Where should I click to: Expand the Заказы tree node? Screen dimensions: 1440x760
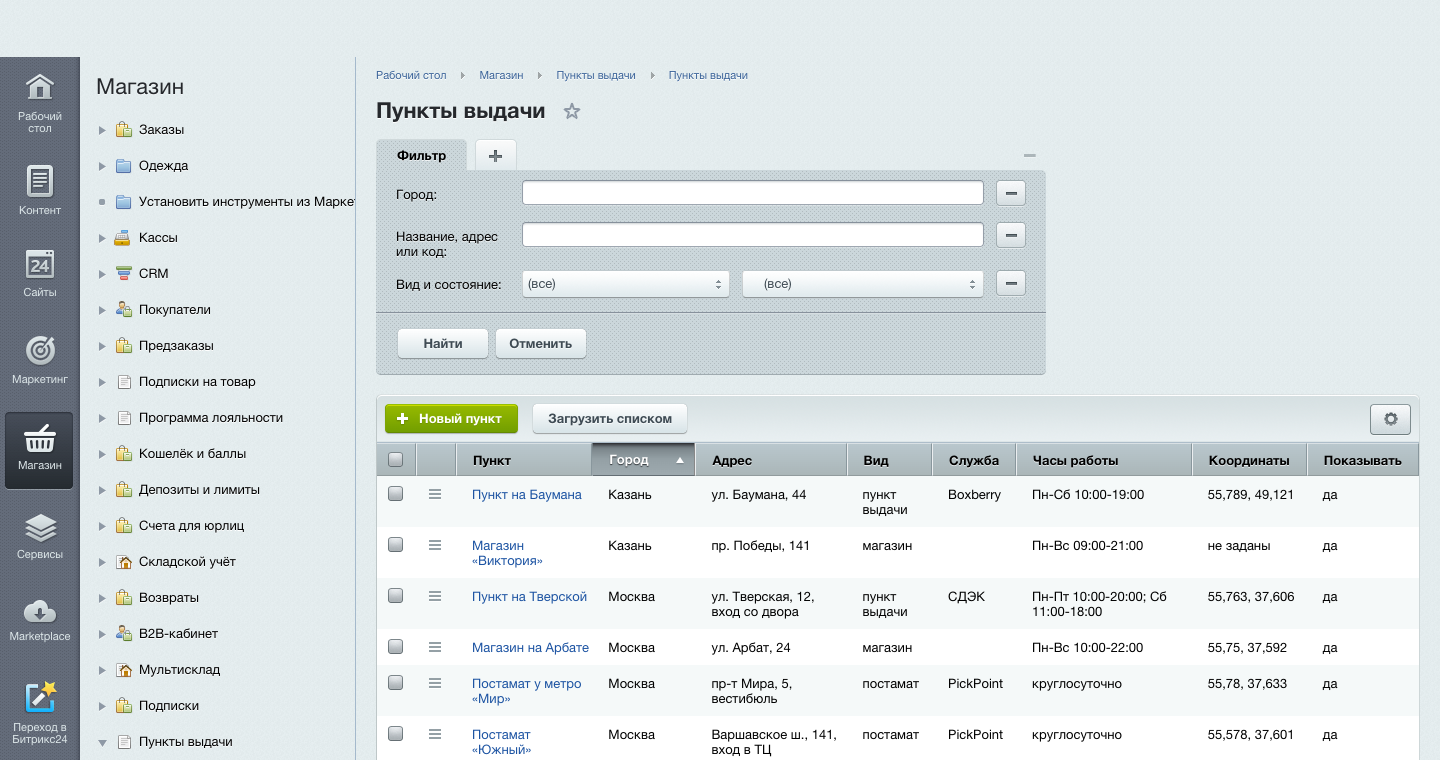click(102, 130)
